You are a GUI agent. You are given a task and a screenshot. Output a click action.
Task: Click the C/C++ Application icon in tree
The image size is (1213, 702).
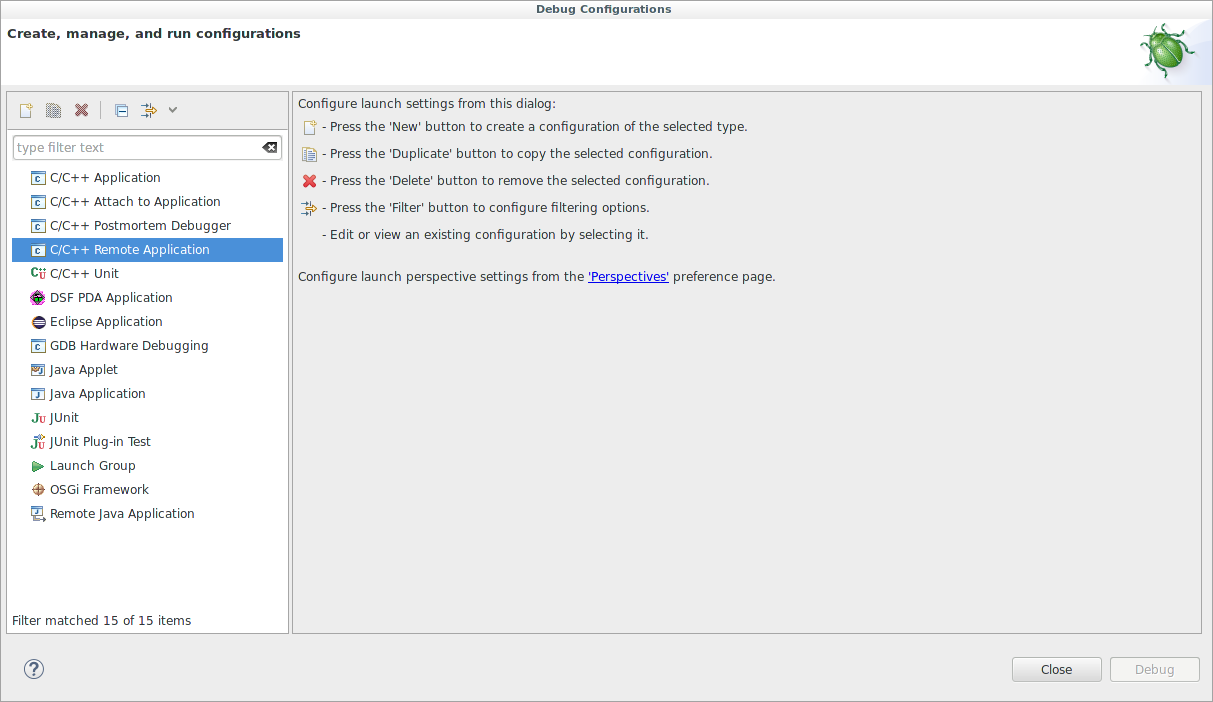click(x=38, y=178)
